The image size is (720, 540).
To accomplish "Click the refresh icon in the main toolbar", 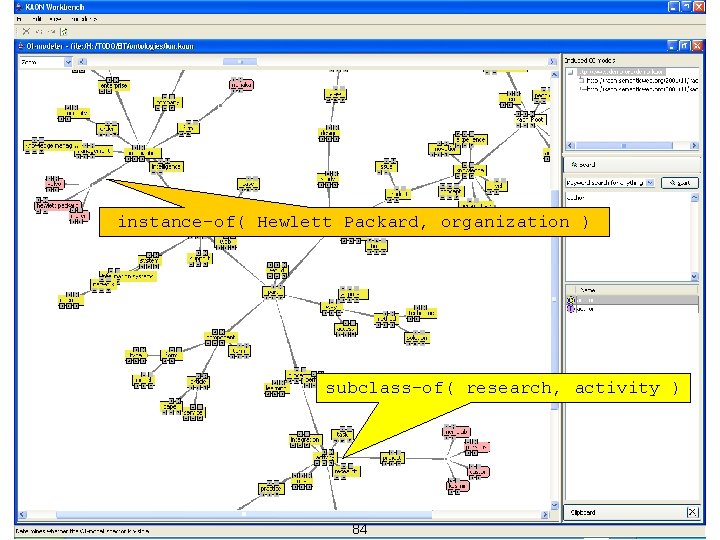I will tap(64, 31).
